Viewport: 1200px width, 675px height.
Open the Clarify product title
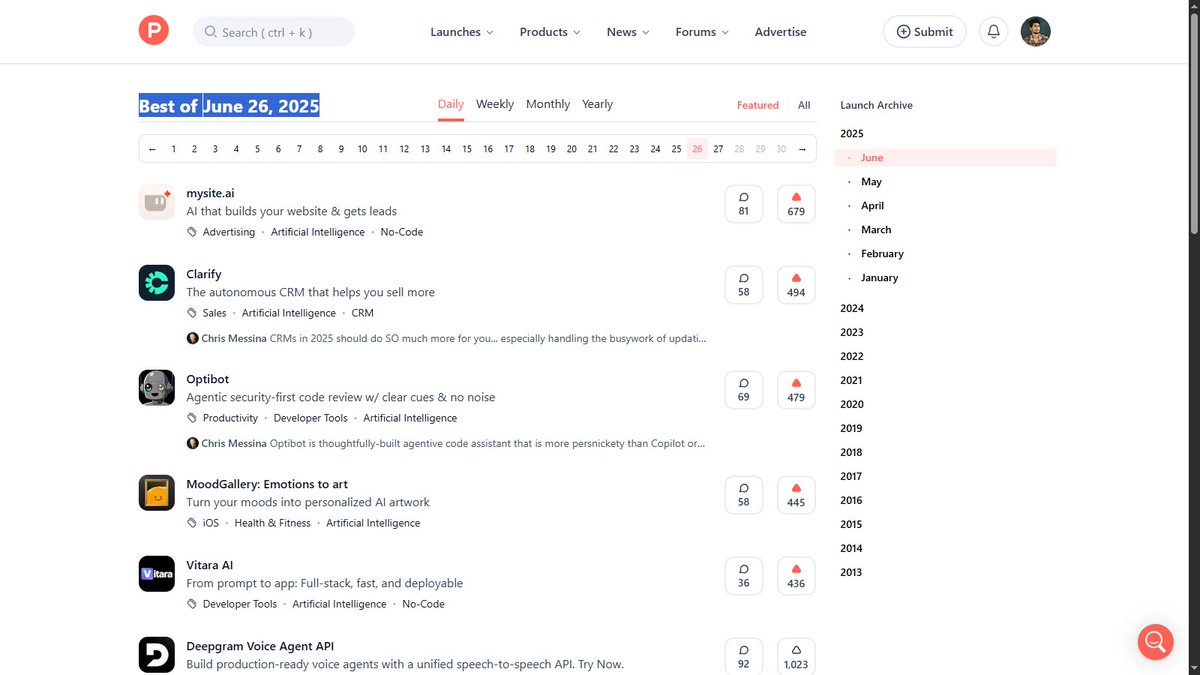[x=204, y=274]
